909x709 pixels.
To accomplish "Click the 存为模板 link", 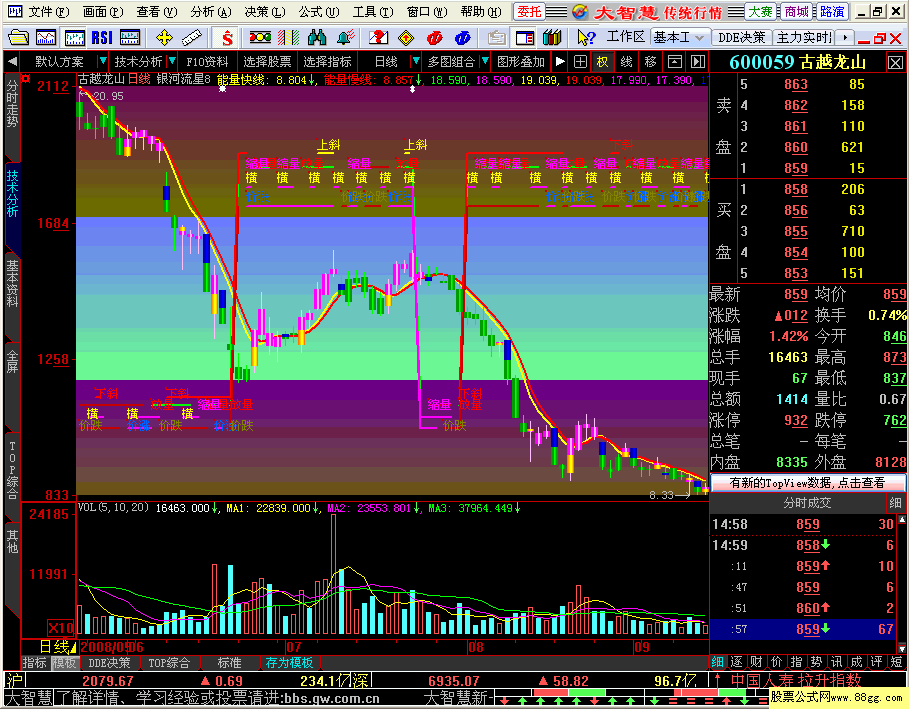I will (x=289, y=663).
